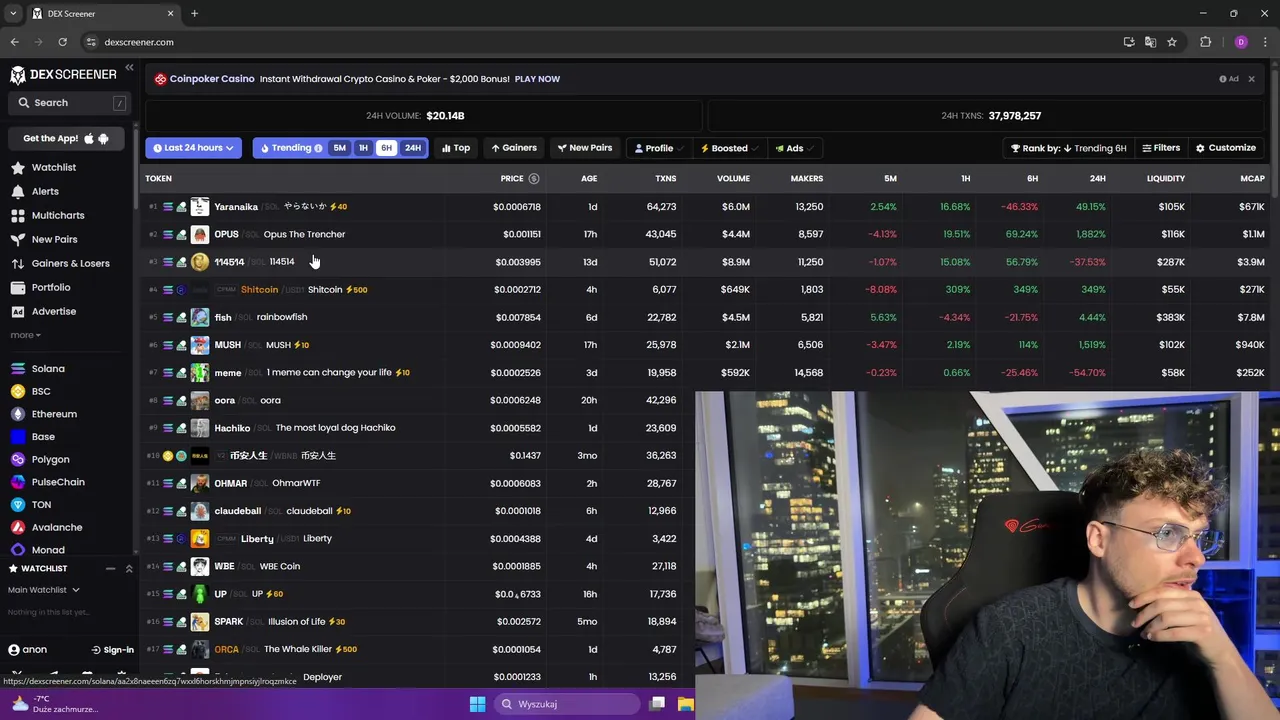
Task: Minimize the Watchlist panel dash icon
Action: 110,568
